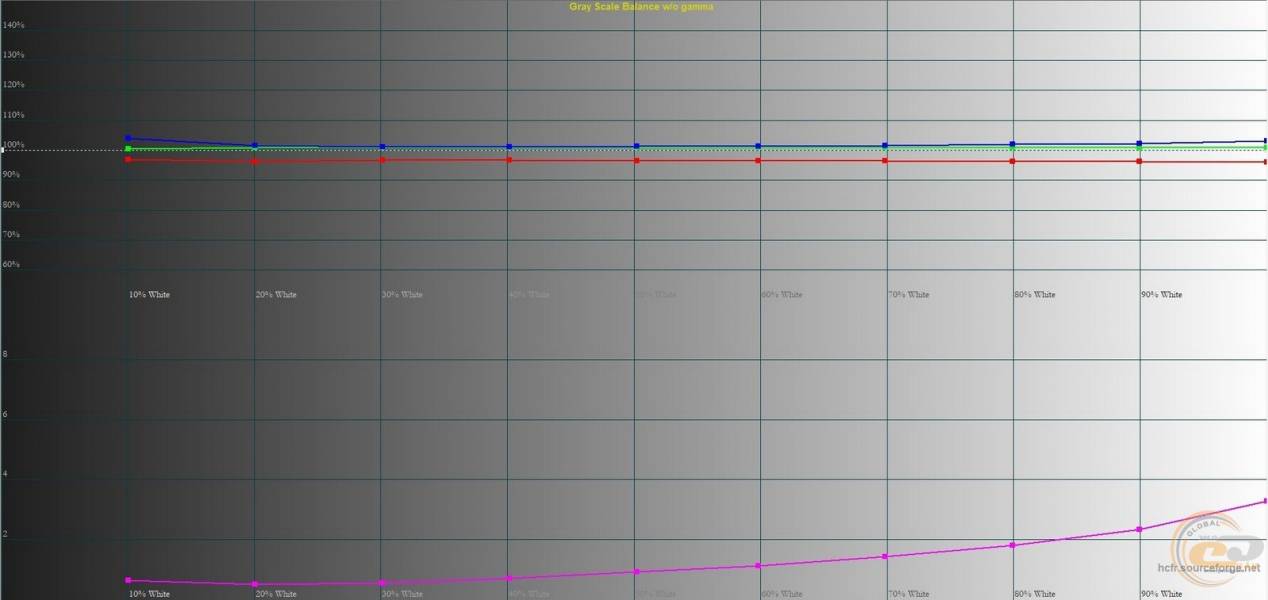This screenshot has height=600, width=1268.
Task: Click '80% White' label below the magenta curve
Action: click(x=1035, y=594)
